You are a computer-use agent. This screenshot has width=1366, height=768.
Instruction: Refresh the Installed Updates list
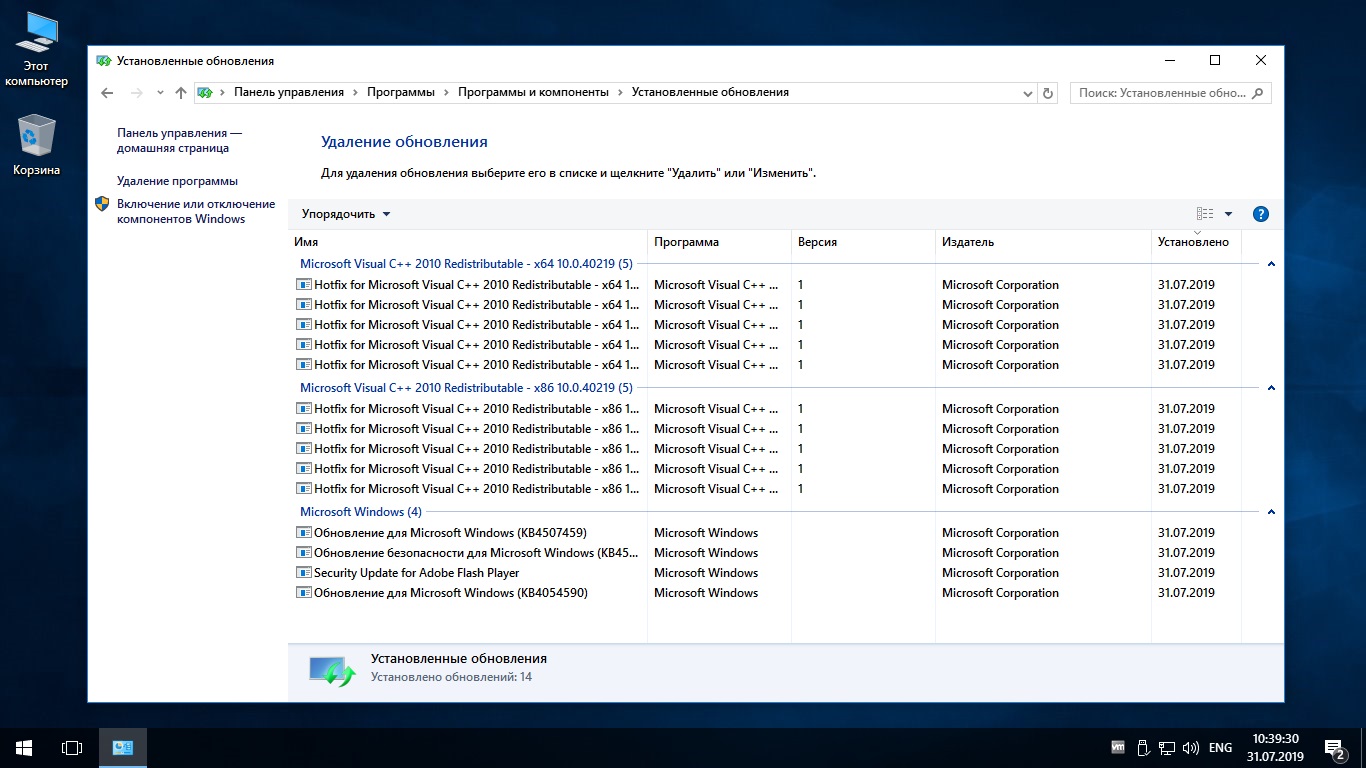pyautogui.click(x=1048, y=93)
